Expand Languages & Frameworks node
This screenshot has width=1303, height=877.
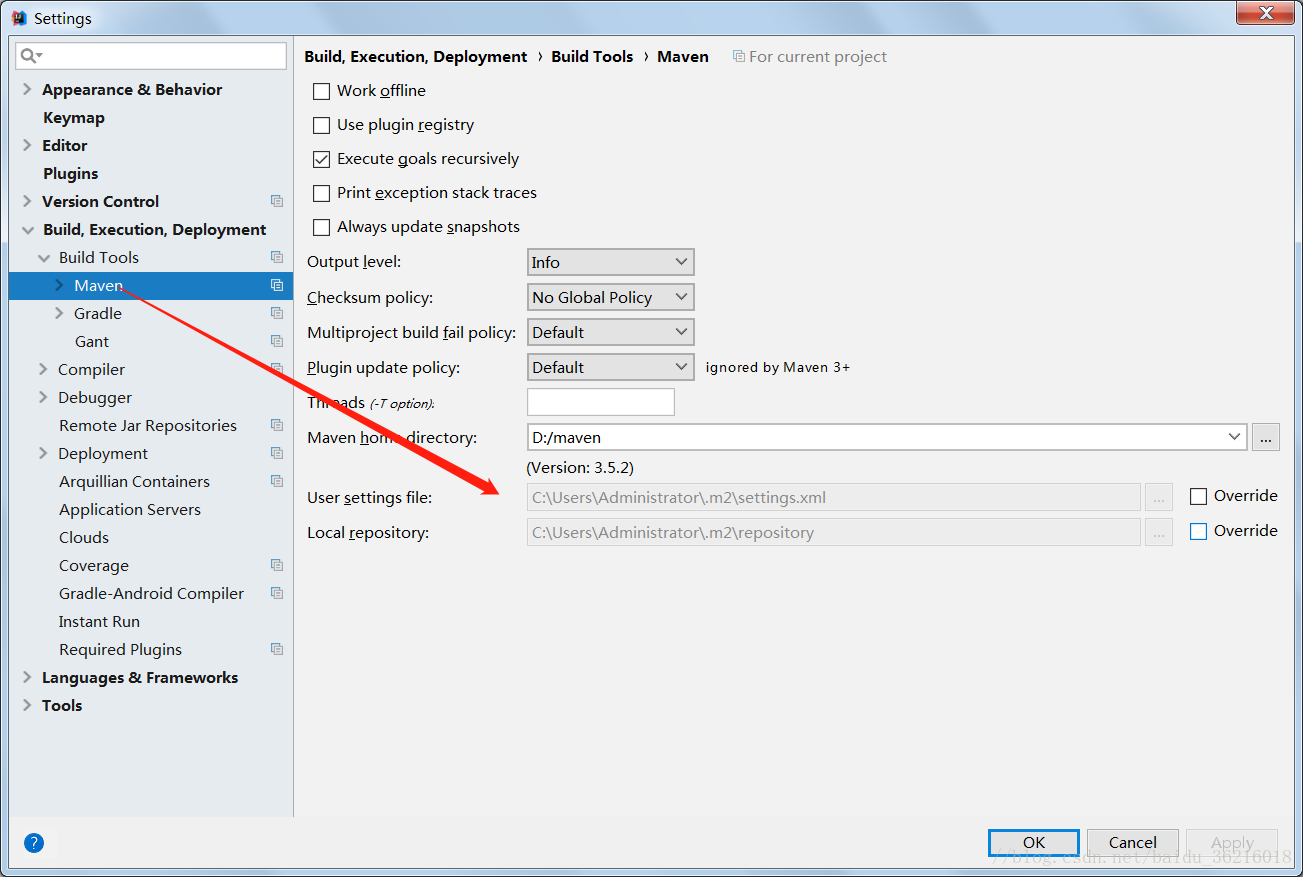(x=27, y=677)
